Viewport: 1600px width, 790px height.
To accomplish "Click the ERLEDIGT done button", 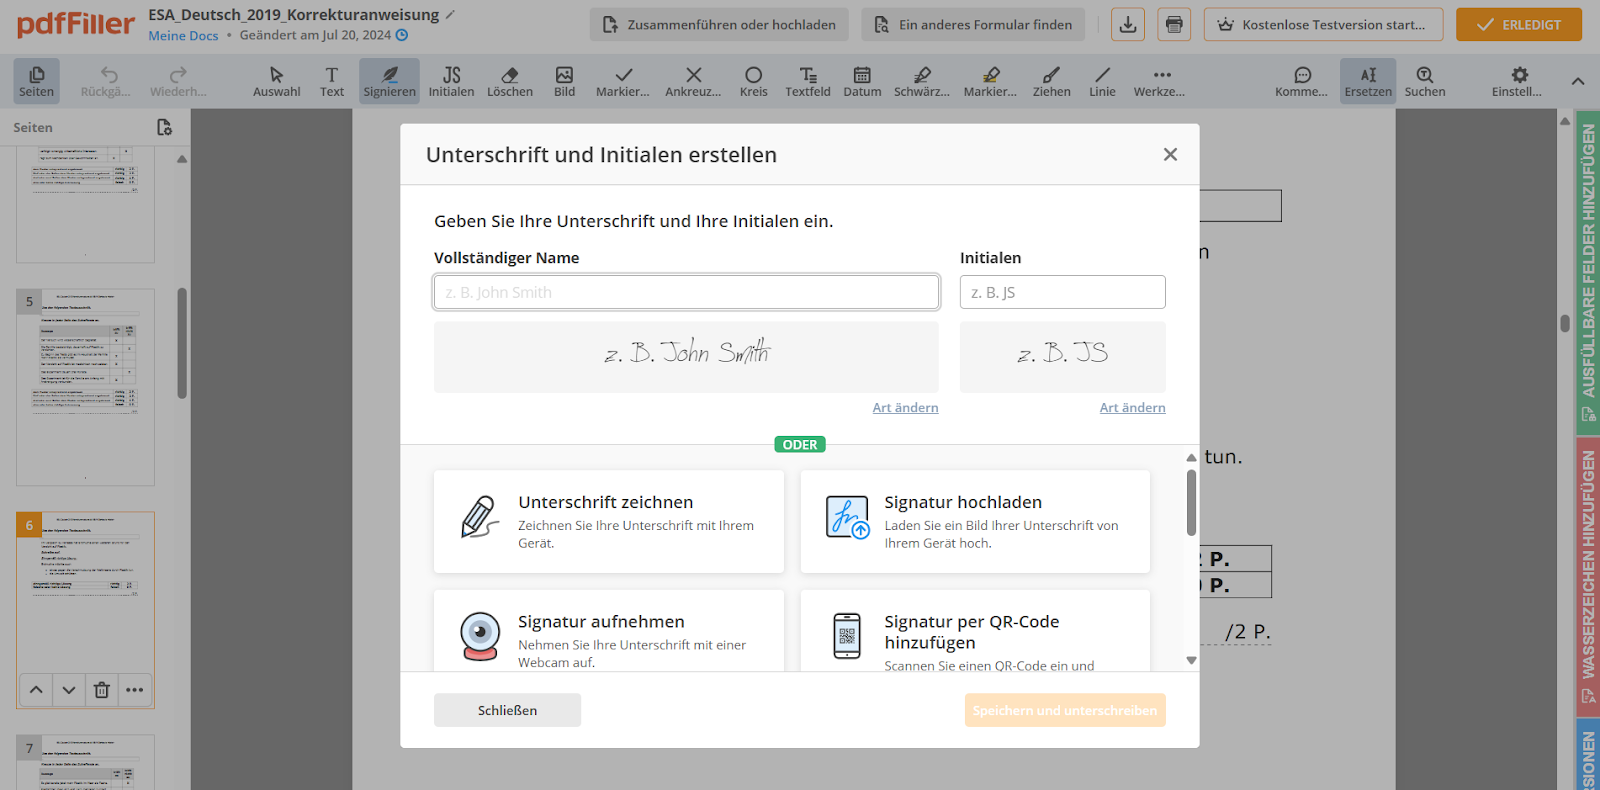I will pos(1519,25).
